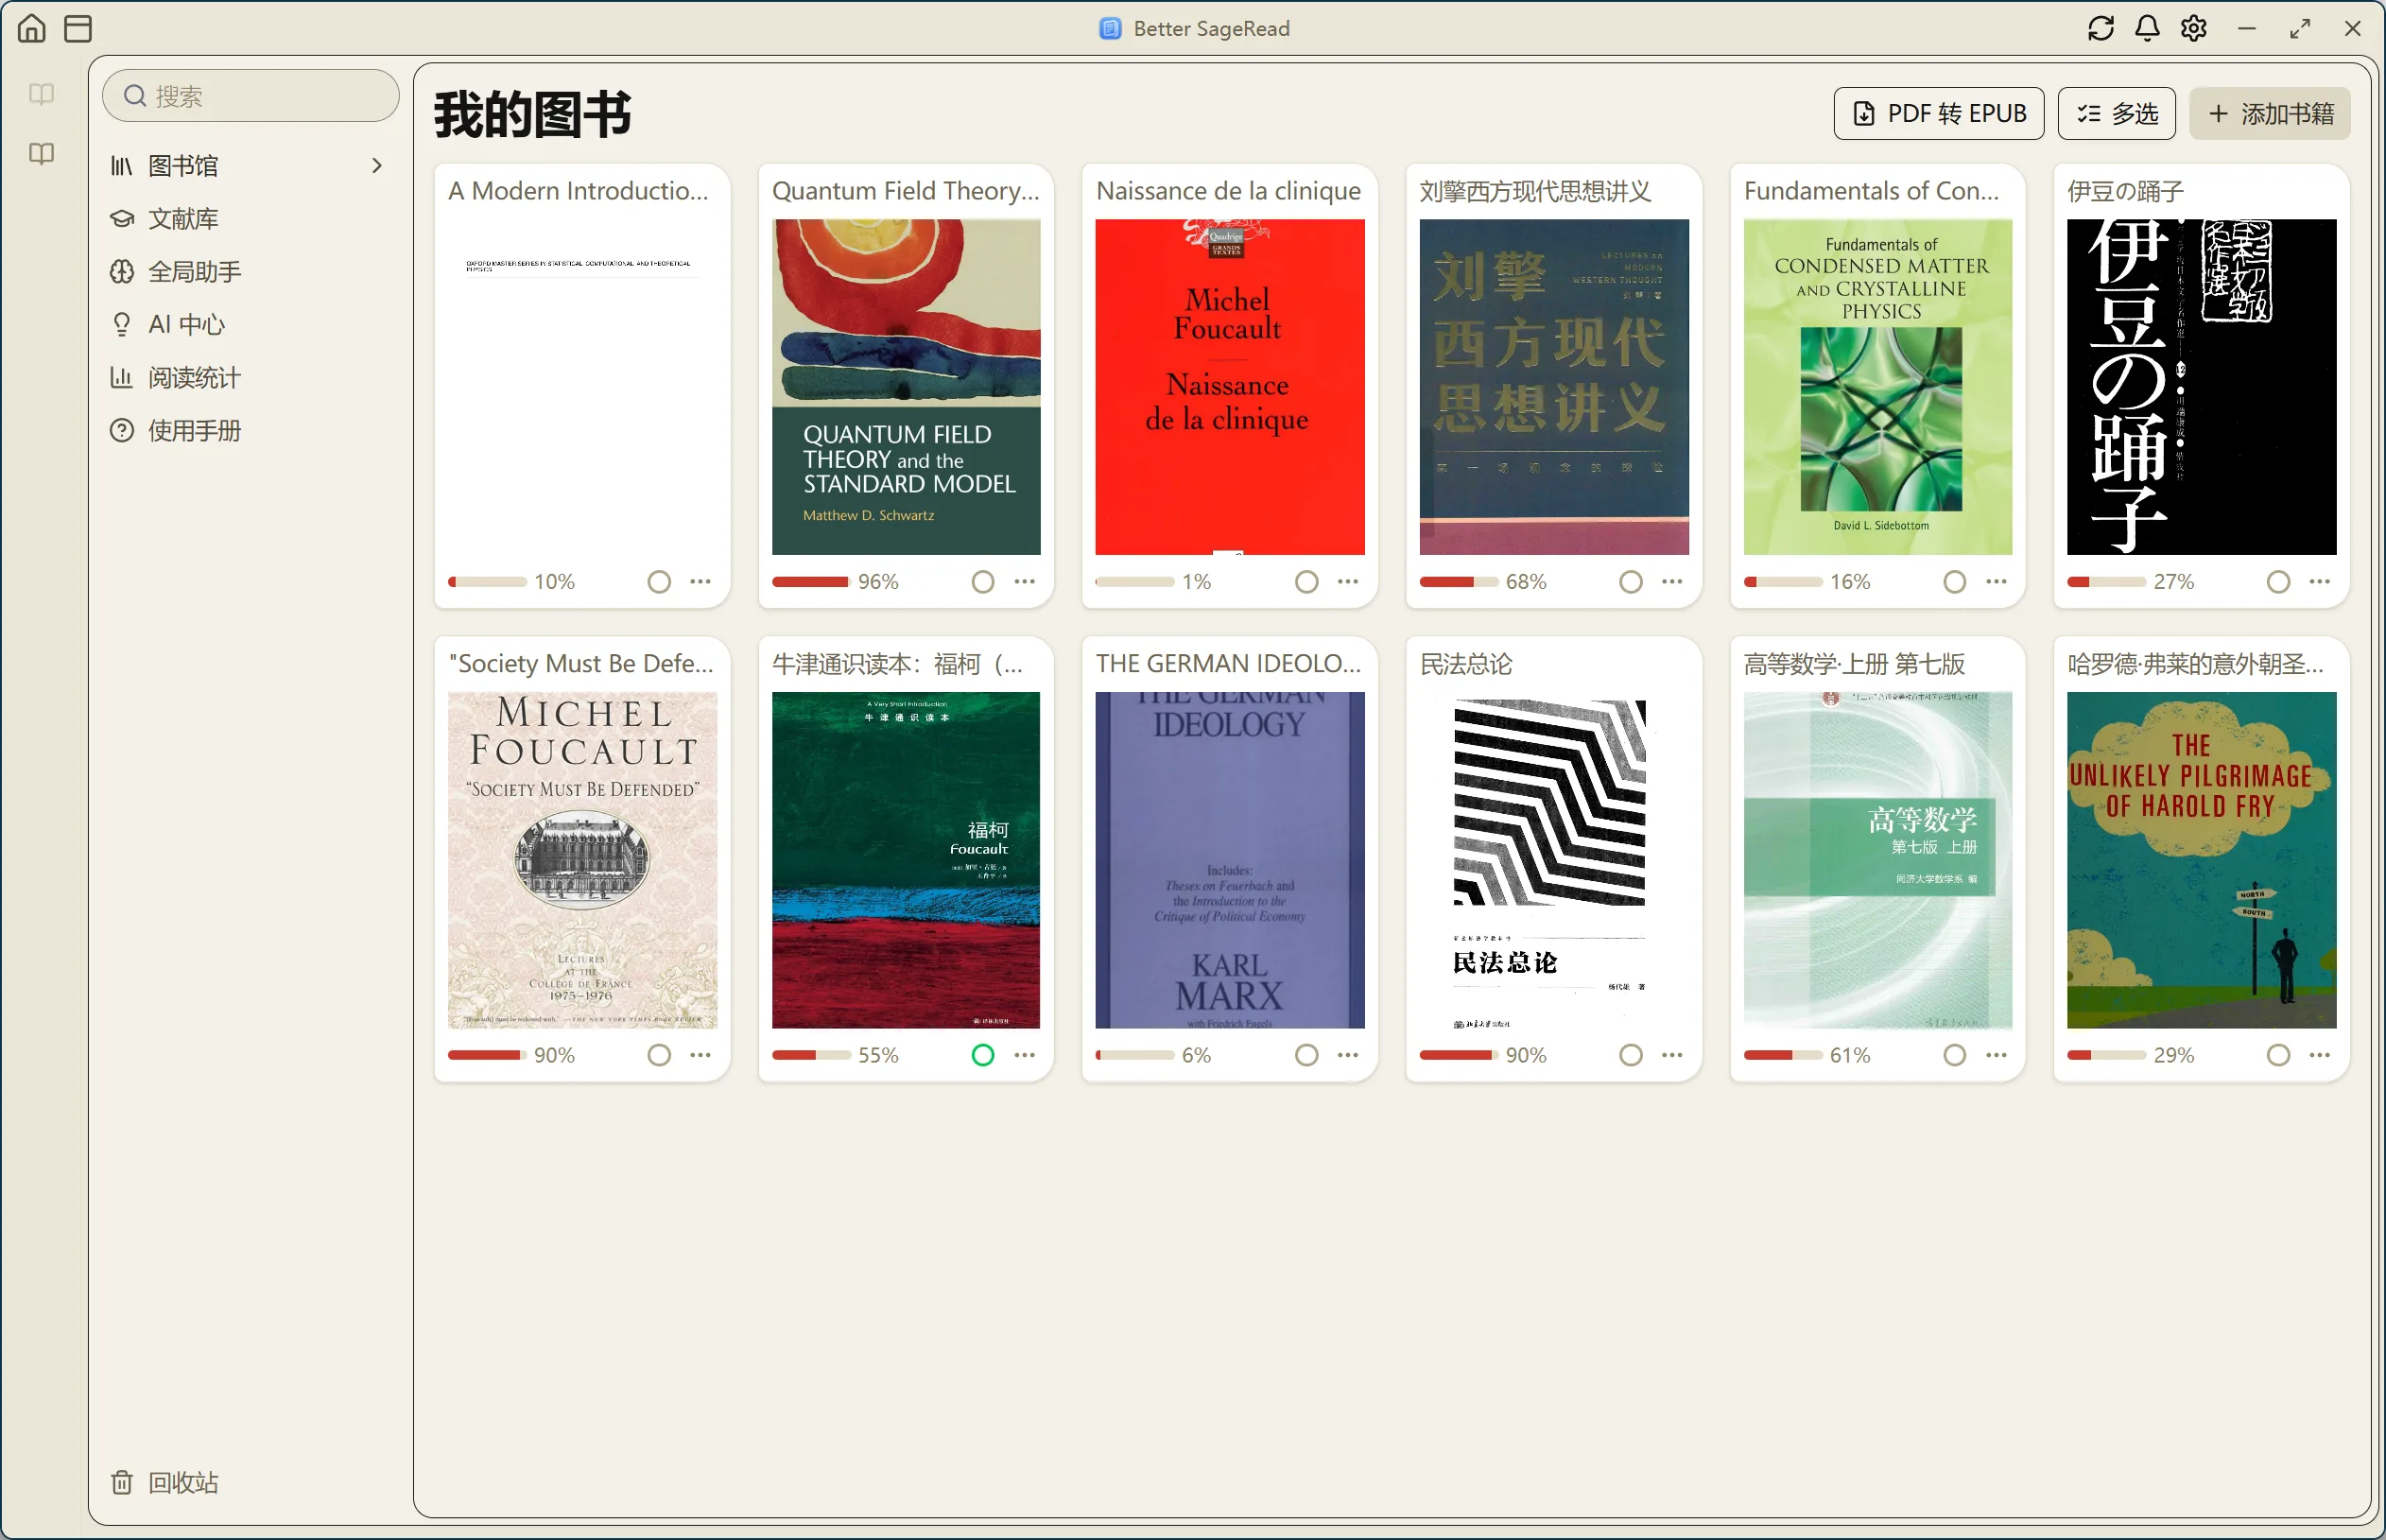The height and width of the screenshot is (1540, 2386).
Task: Click the 使用手册 question mark icon
Action: coord(121,431)
